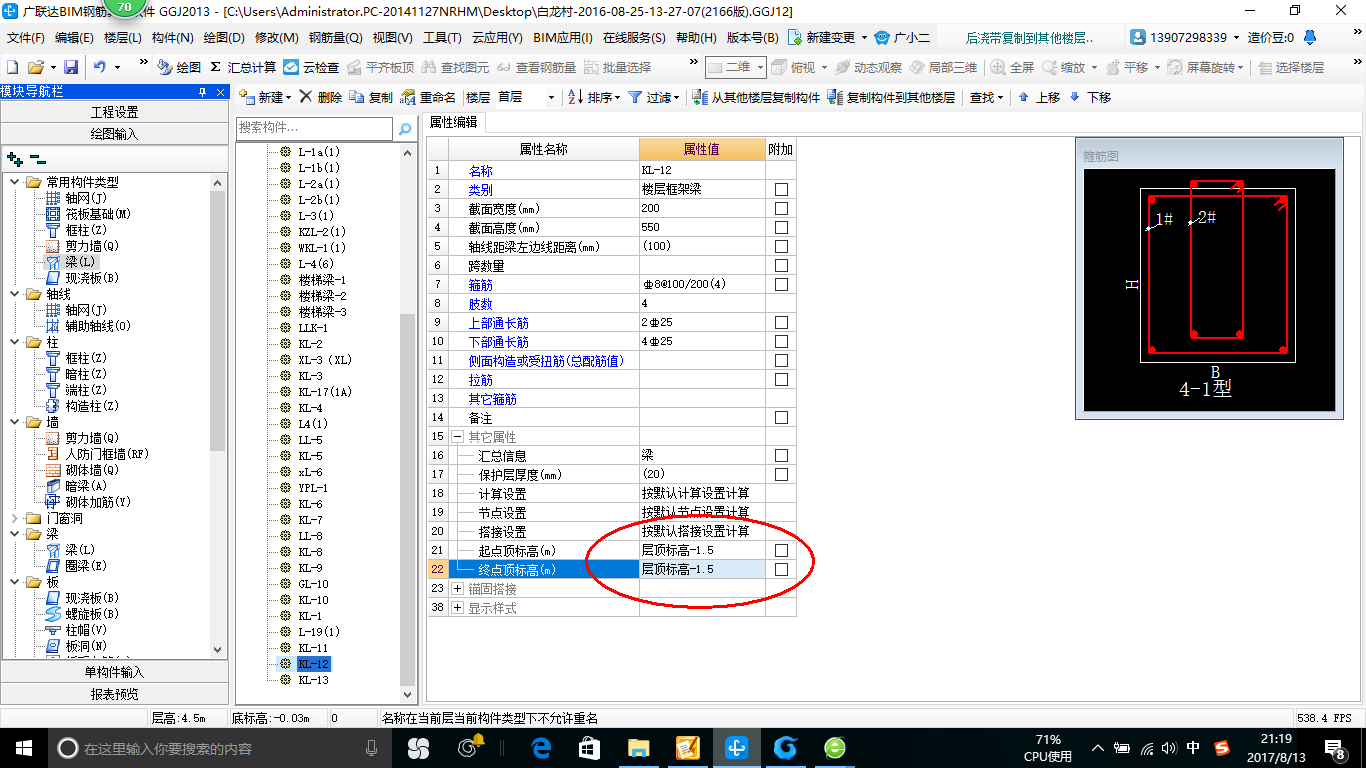
Task: Expand 锚固搭接 property group
Action: (x=458, y=589)
